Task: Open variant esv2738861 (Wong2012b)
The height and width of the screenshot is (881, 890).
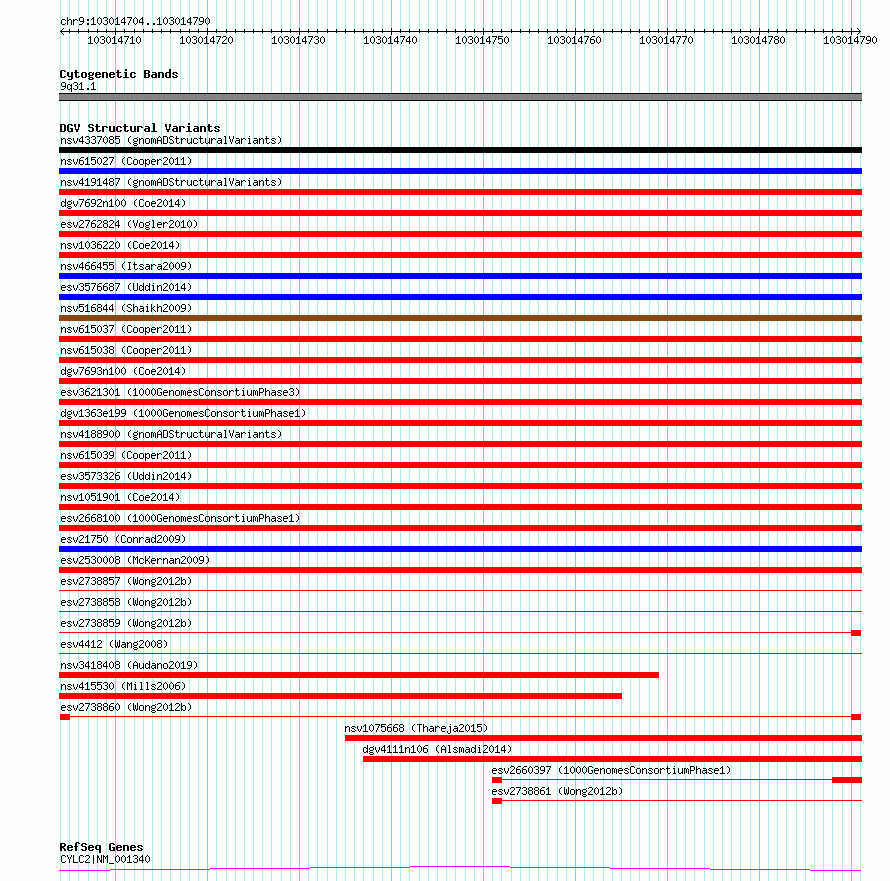Action: click(557, 791)
